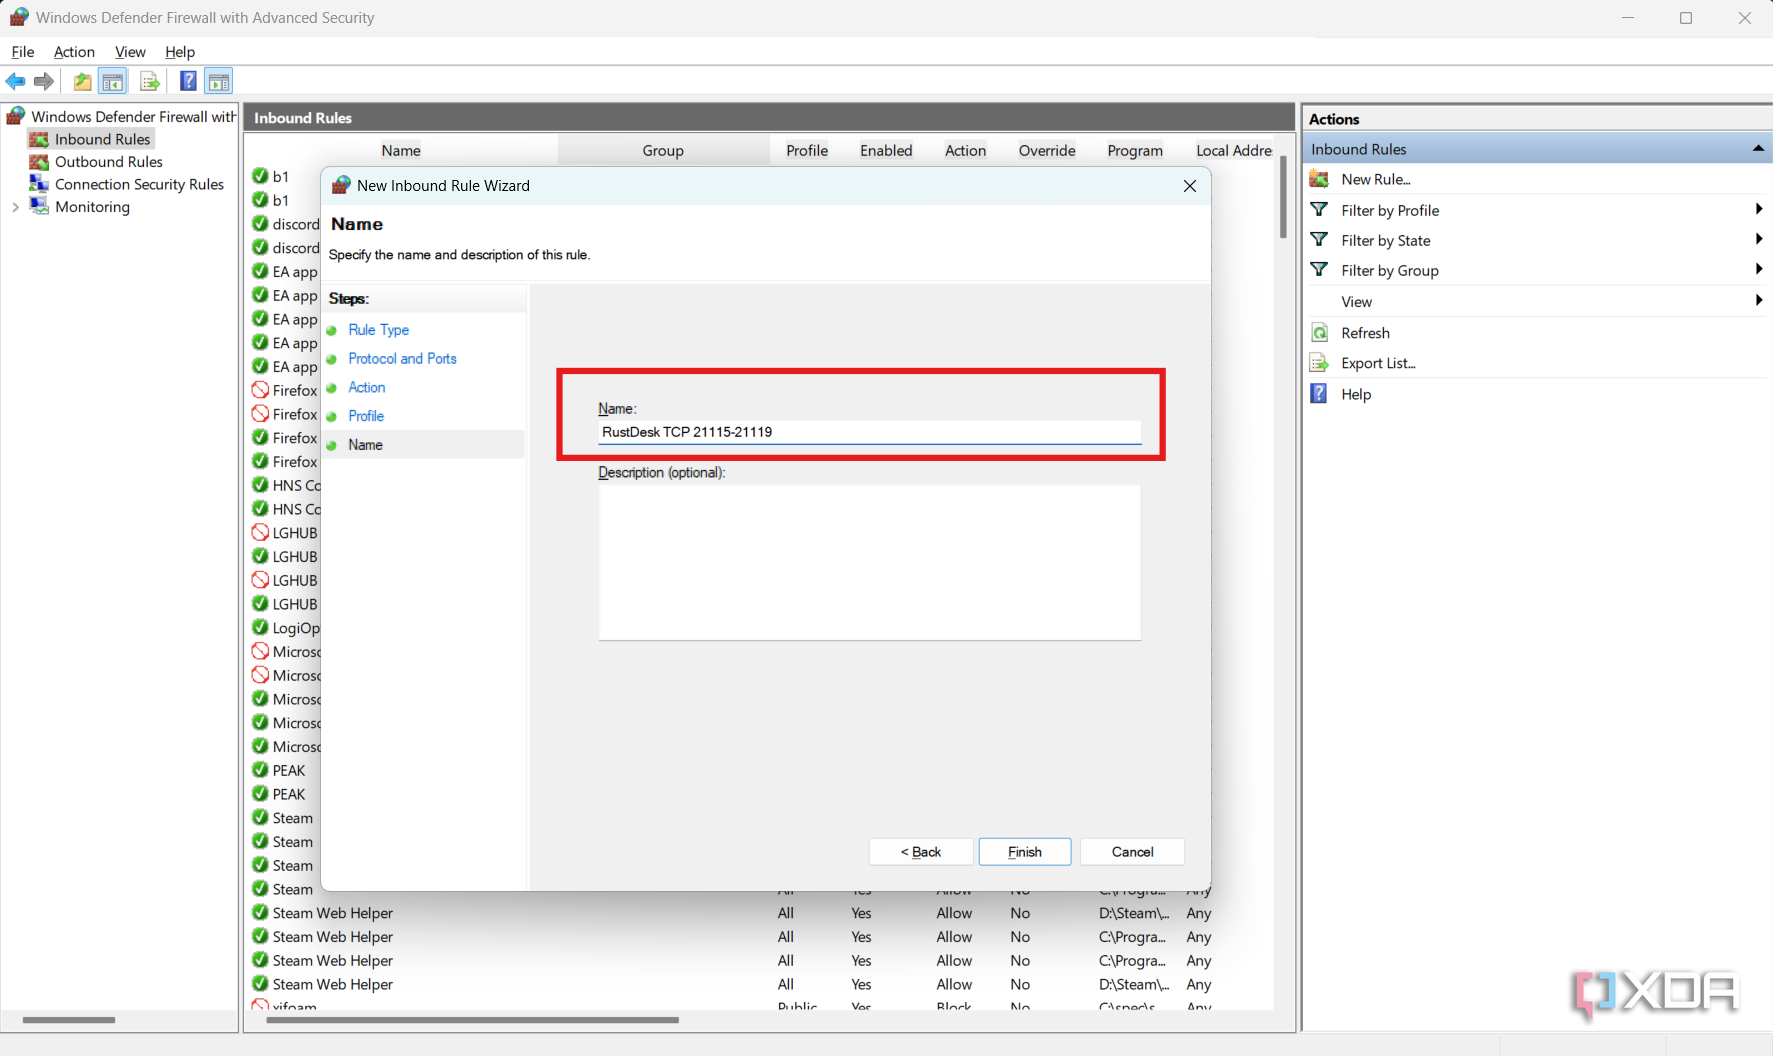This screenshot has width=1773, height=1056.
Task: Expand the Monitoring tree node chevron
Action: click(x=15, y=207)
